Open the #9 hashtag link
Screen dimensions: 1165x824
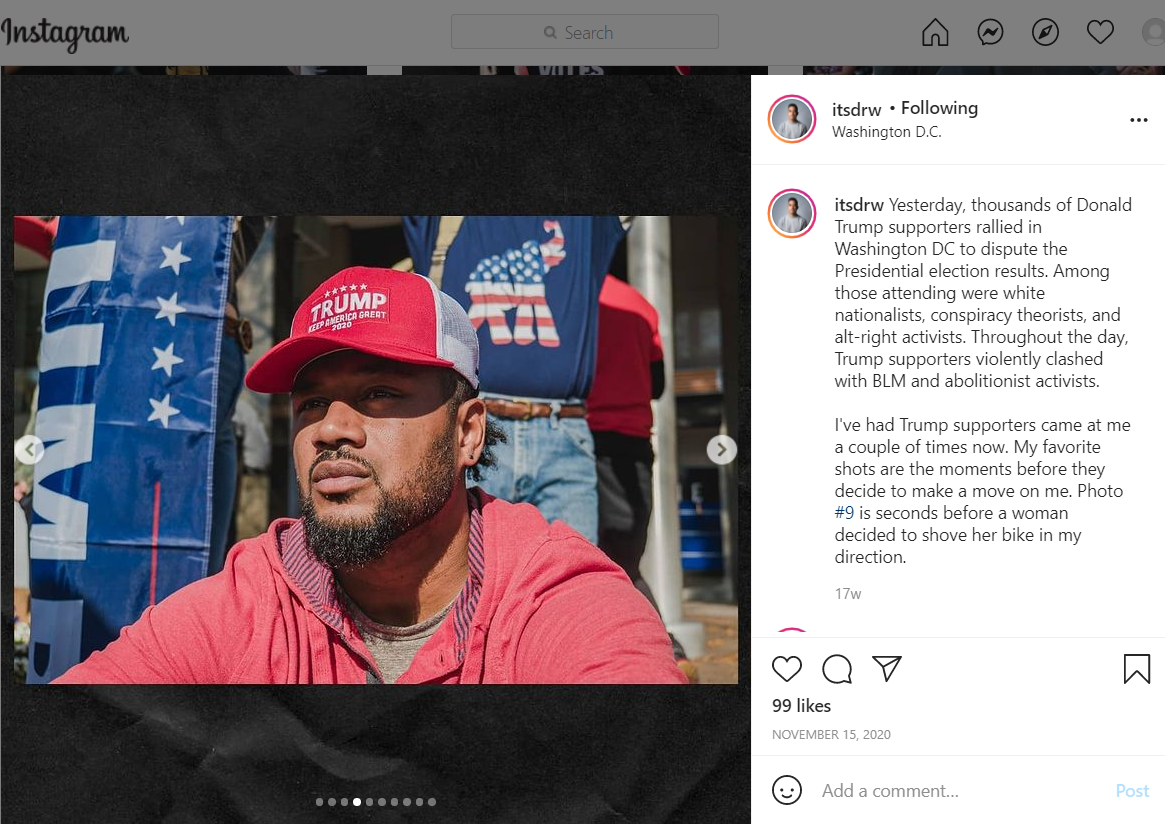pos(844,513)
